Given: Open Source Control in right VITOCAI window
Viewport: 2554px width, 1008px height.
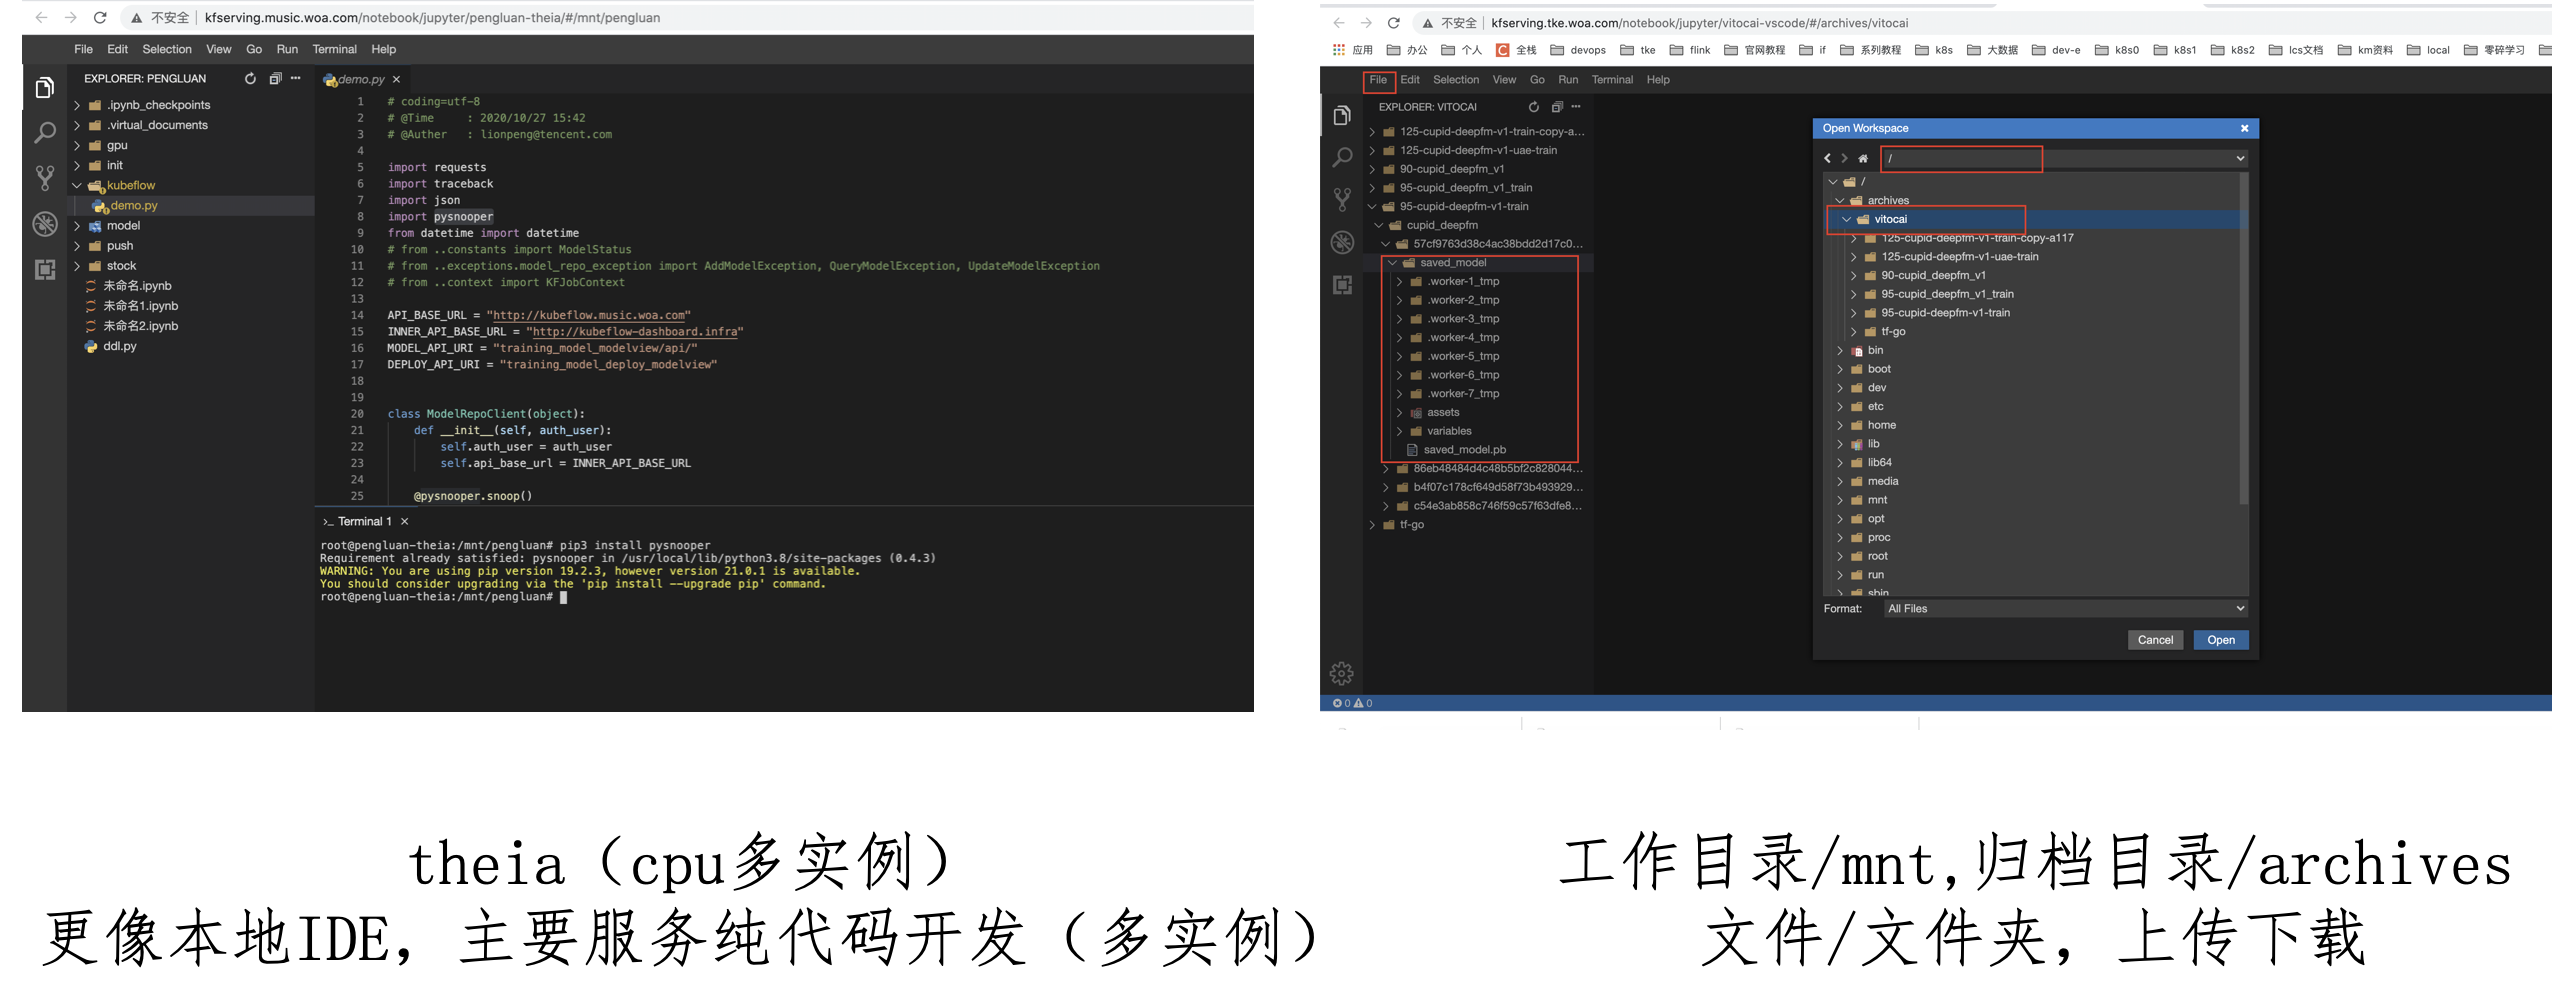Looking at the screenshot, I should click(x=1342, y=199).
